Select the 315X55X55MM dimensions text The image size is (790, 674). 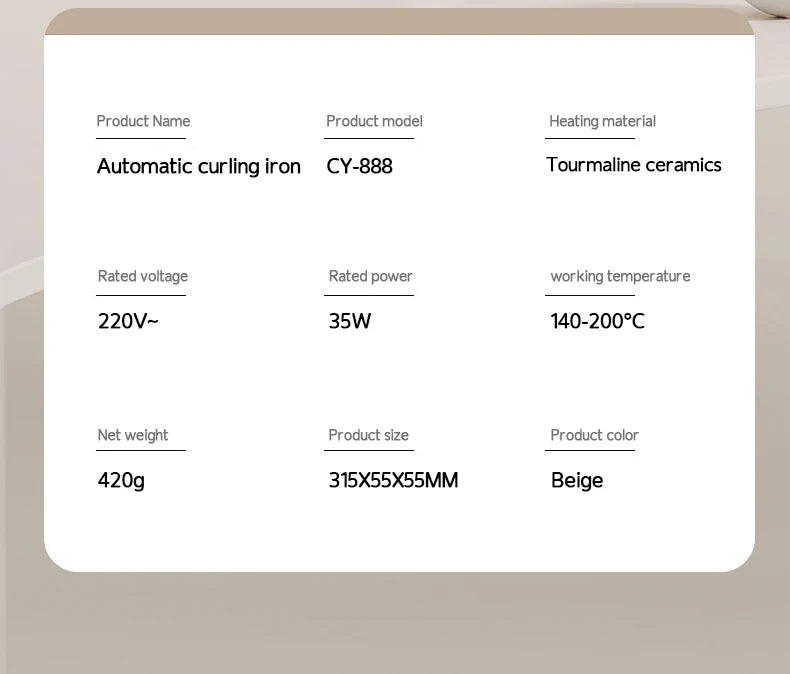point(393,480)
